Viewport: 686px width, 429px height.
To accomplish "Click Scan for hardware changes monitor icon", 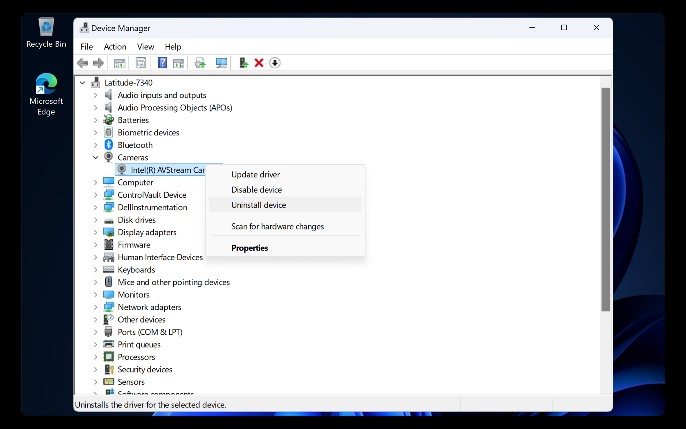I will click(221, 63).
